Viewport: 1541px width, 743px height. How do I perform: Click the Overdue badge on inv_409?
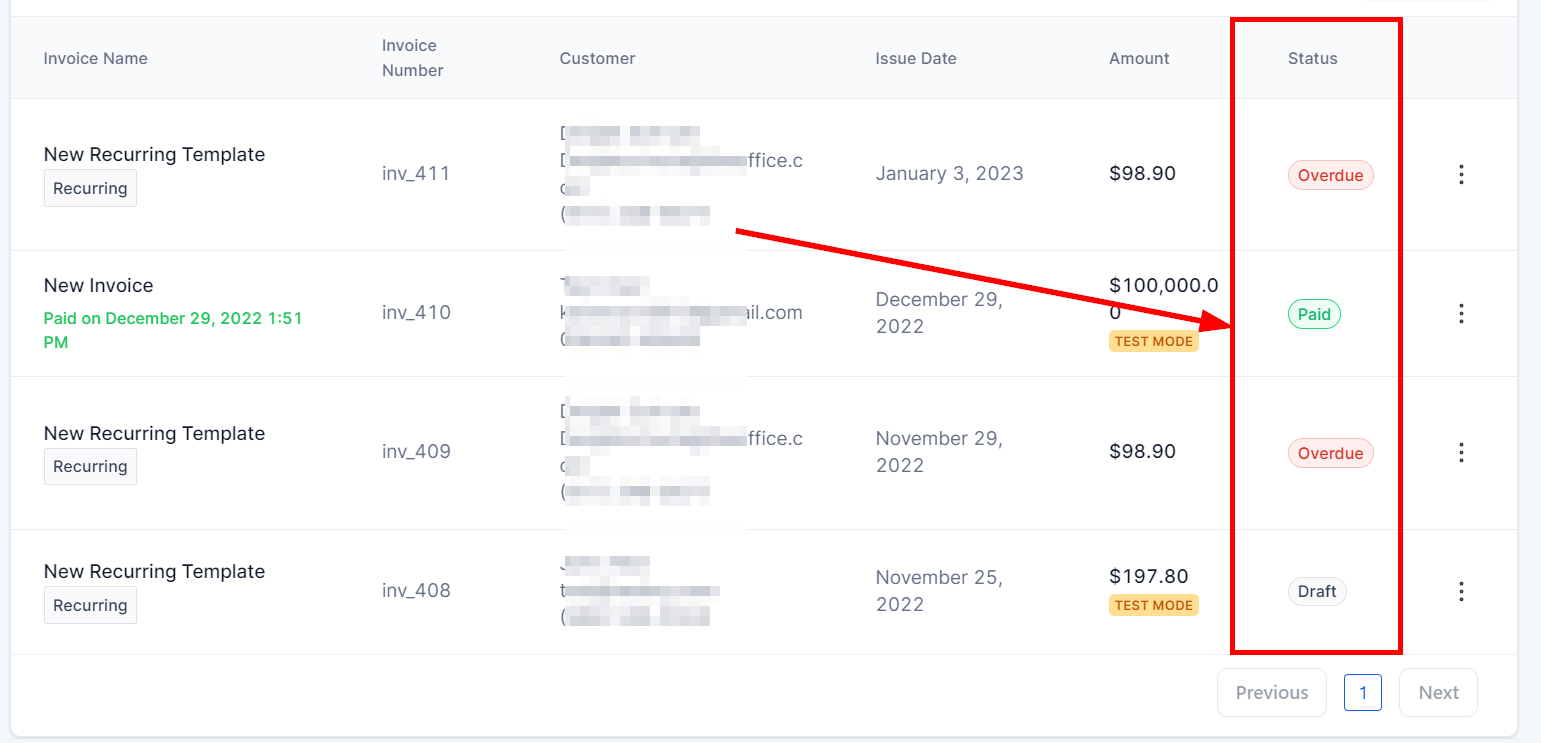point(1330,454)
